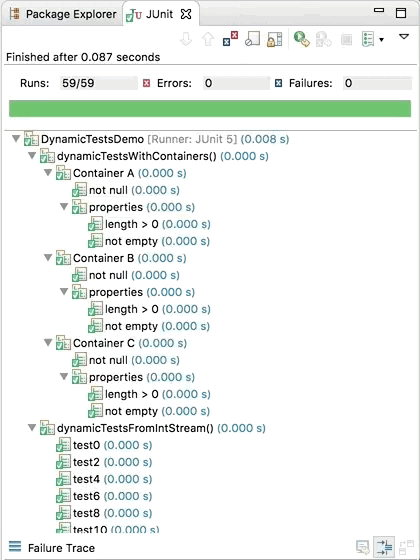Open the JUnit View Menu triangle

404,36
